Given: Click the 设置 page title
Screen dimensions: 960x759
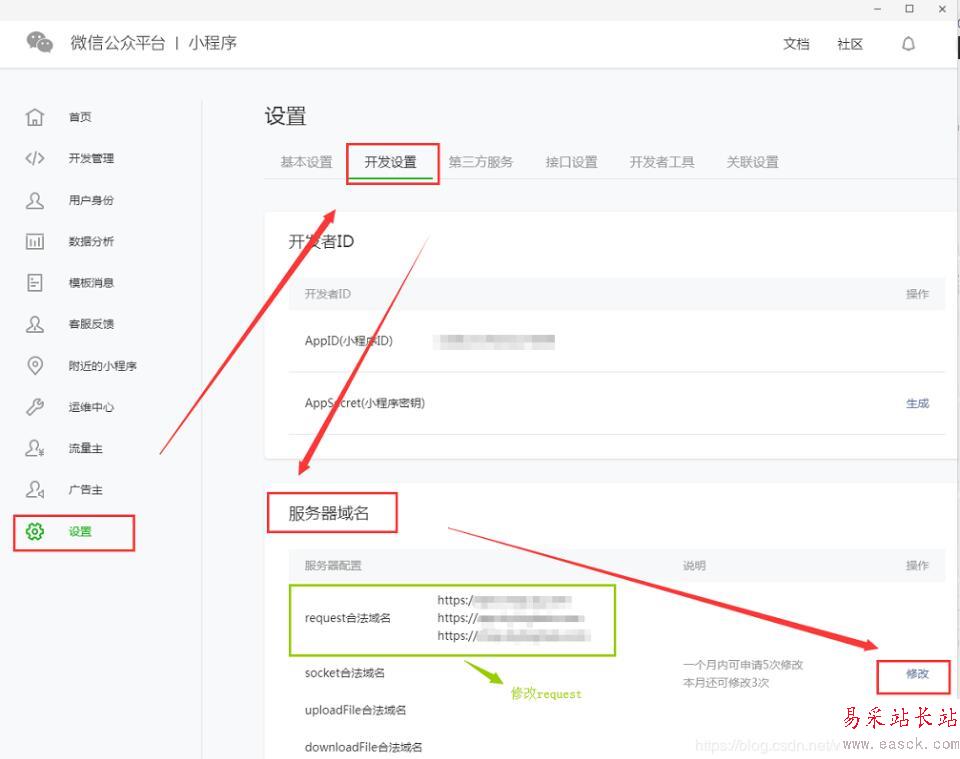Looking at the screenshot, I should coord(285,116).
